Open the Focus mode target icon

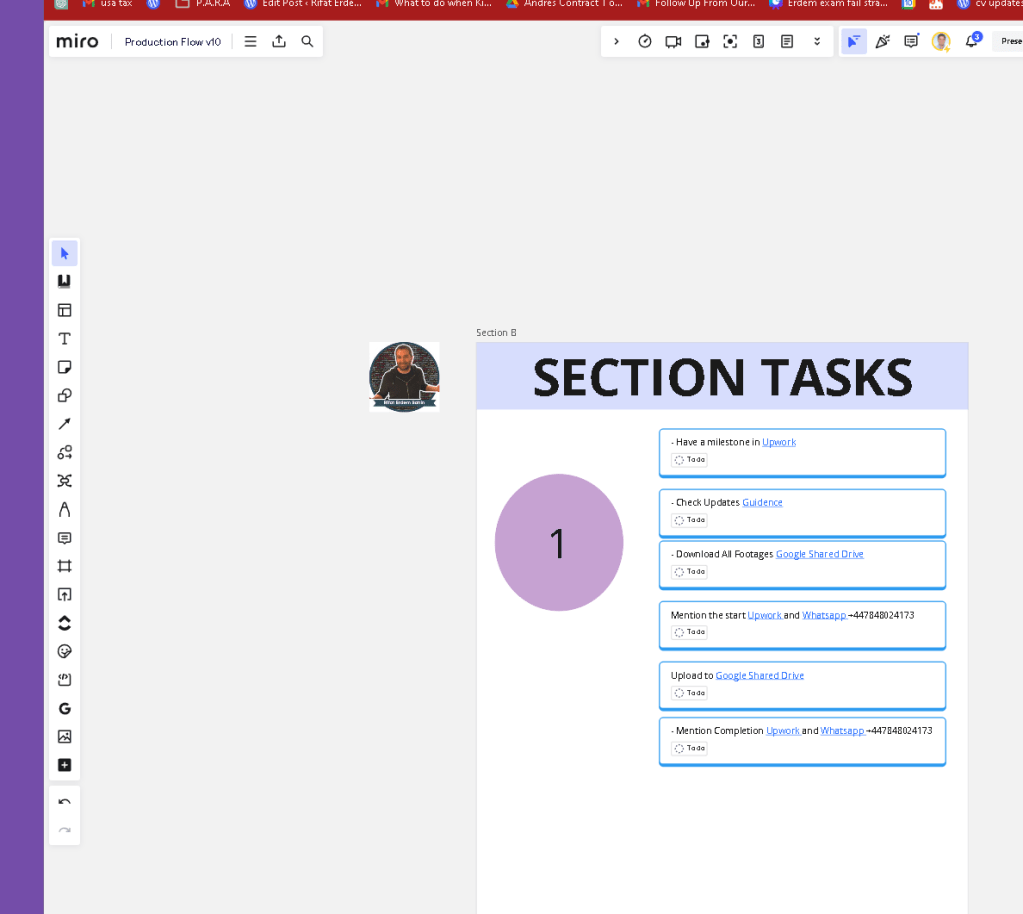tap(730, 41)
